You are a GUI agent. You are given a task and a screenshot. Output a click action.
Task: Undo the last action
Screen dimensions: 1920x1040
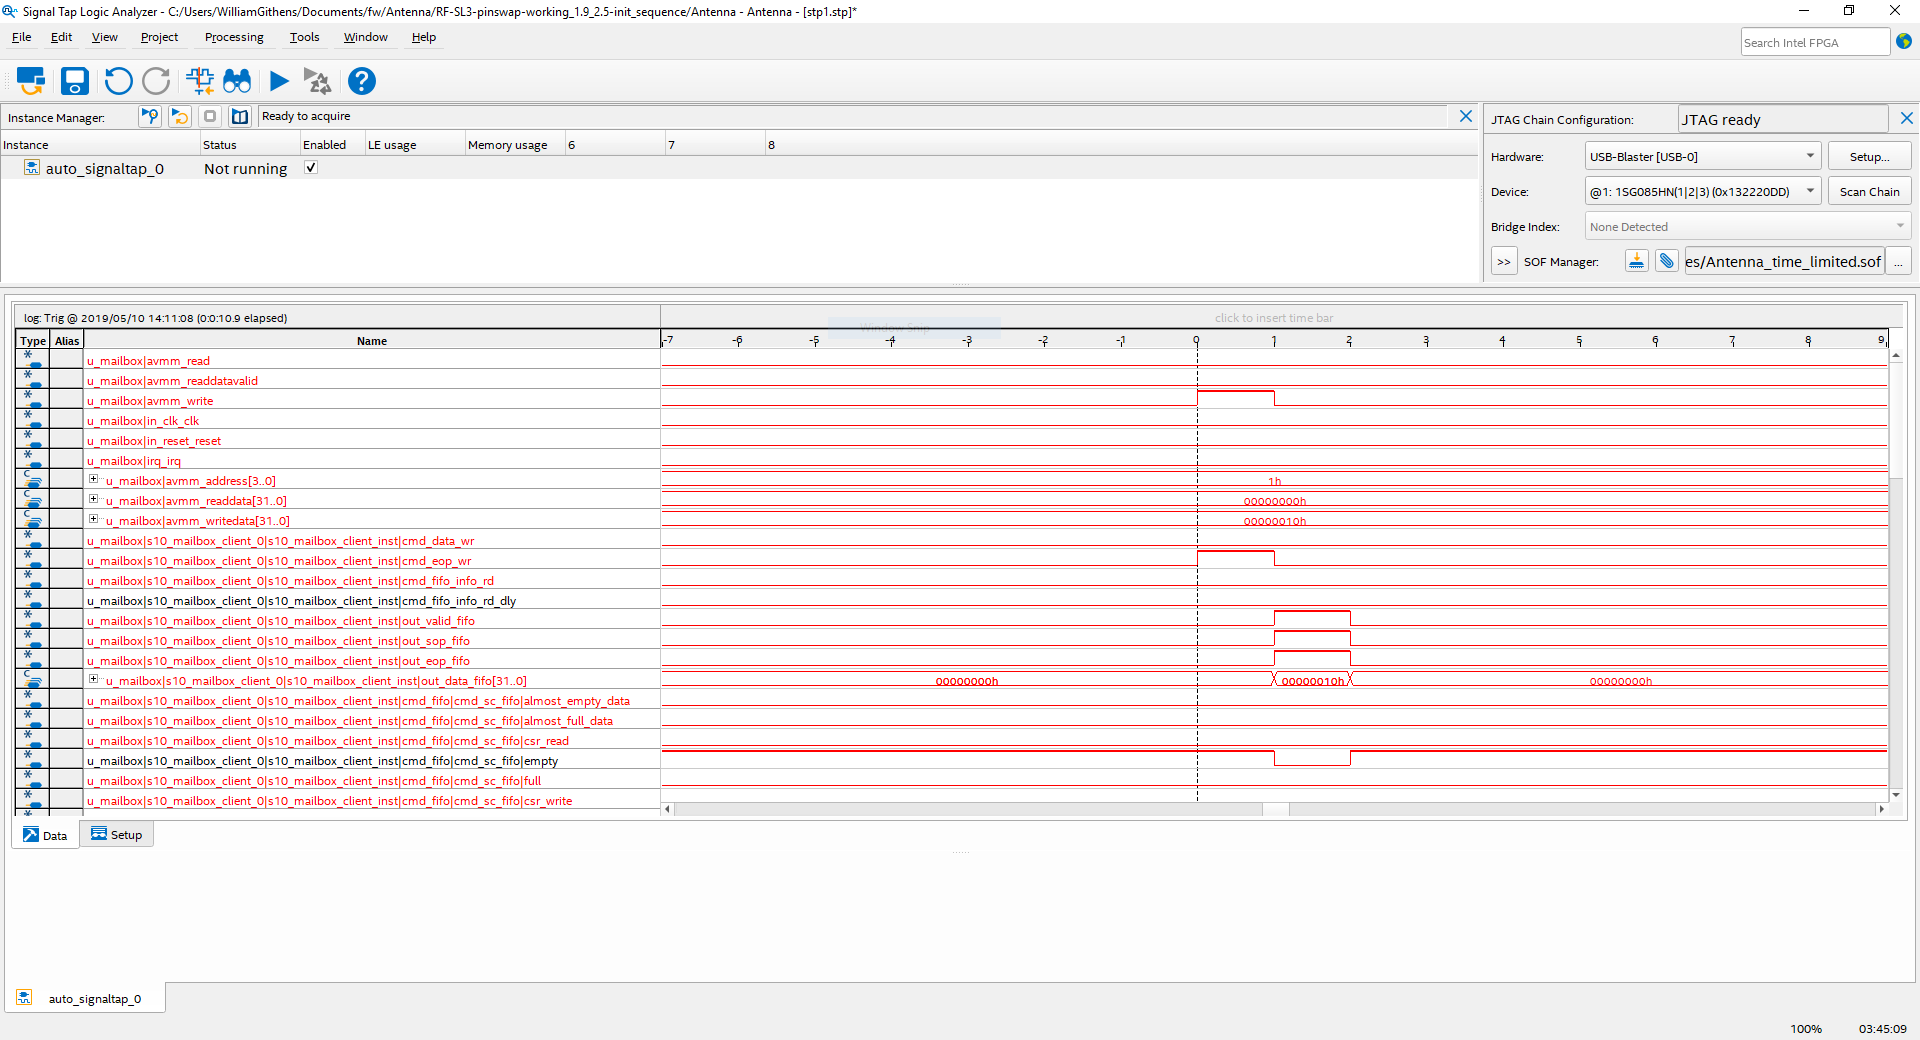[118, 81]
